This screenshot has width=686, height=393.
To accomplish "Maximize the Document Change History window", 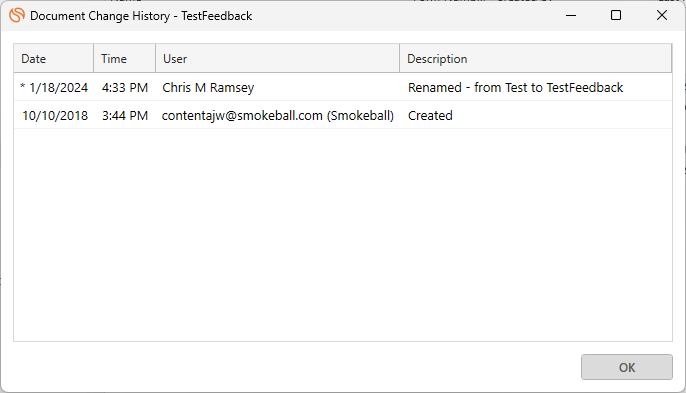I will tap(616, 15).
